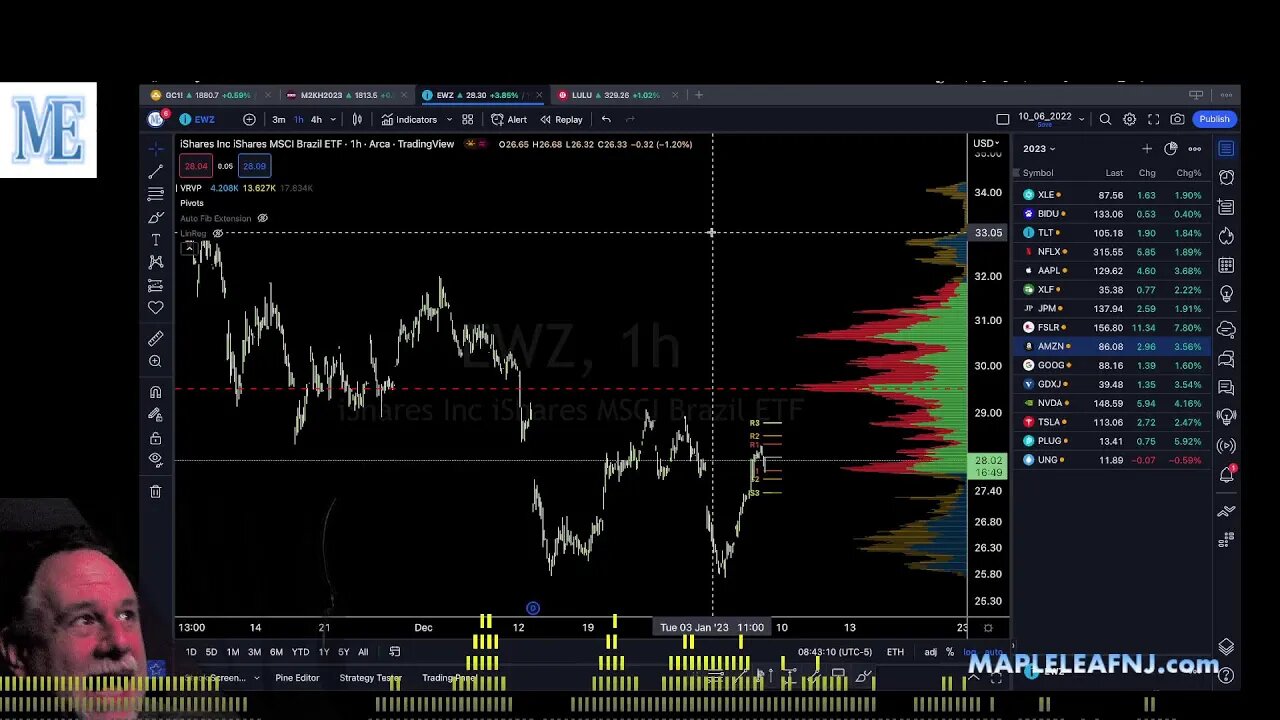The width and height of the screenshot is (1280, 720).
Task: Open the Fibonacci tools group
Action: (x=156, y=194)
